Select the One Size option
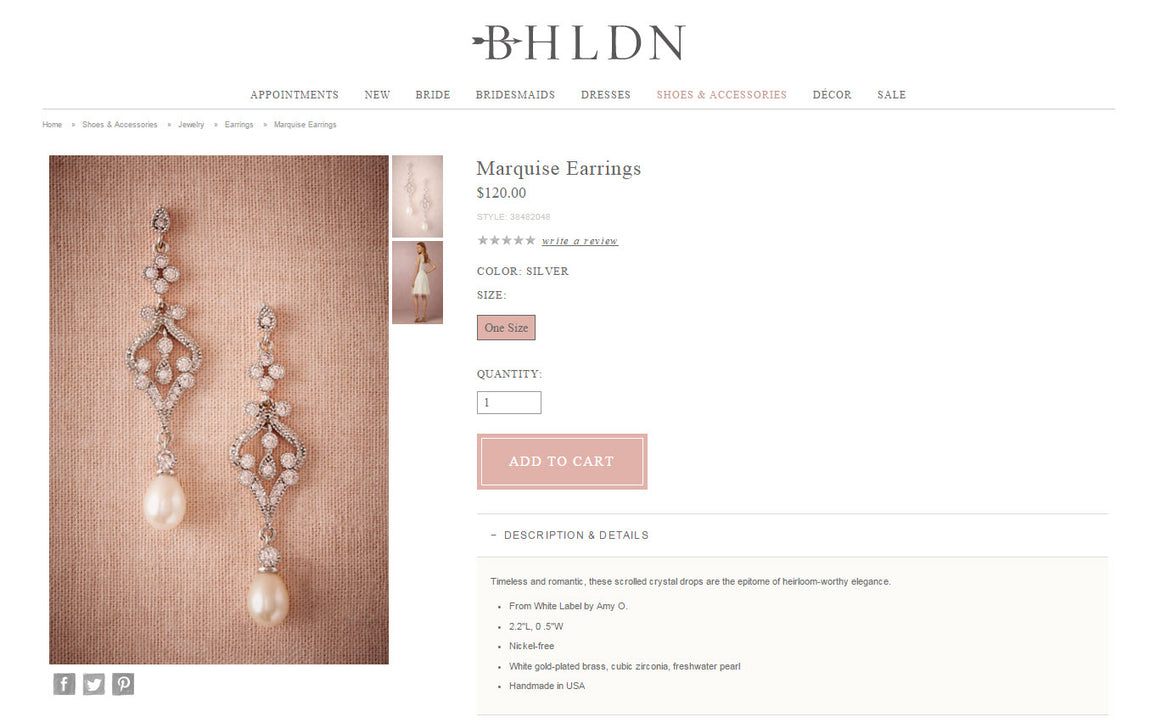1150x723 pixels. pos(506,328)
